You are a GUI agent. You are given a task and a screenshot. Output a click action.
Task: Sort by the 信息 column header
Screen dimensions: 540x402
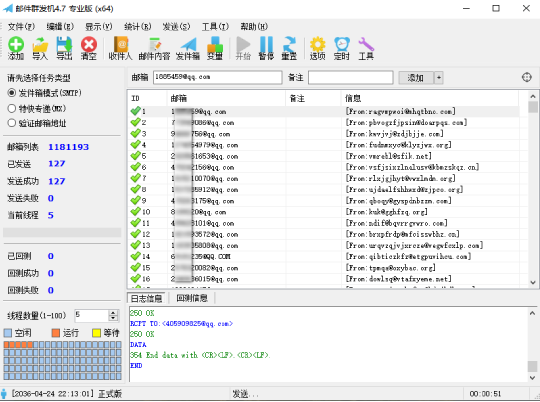click(x=430, y=99)
